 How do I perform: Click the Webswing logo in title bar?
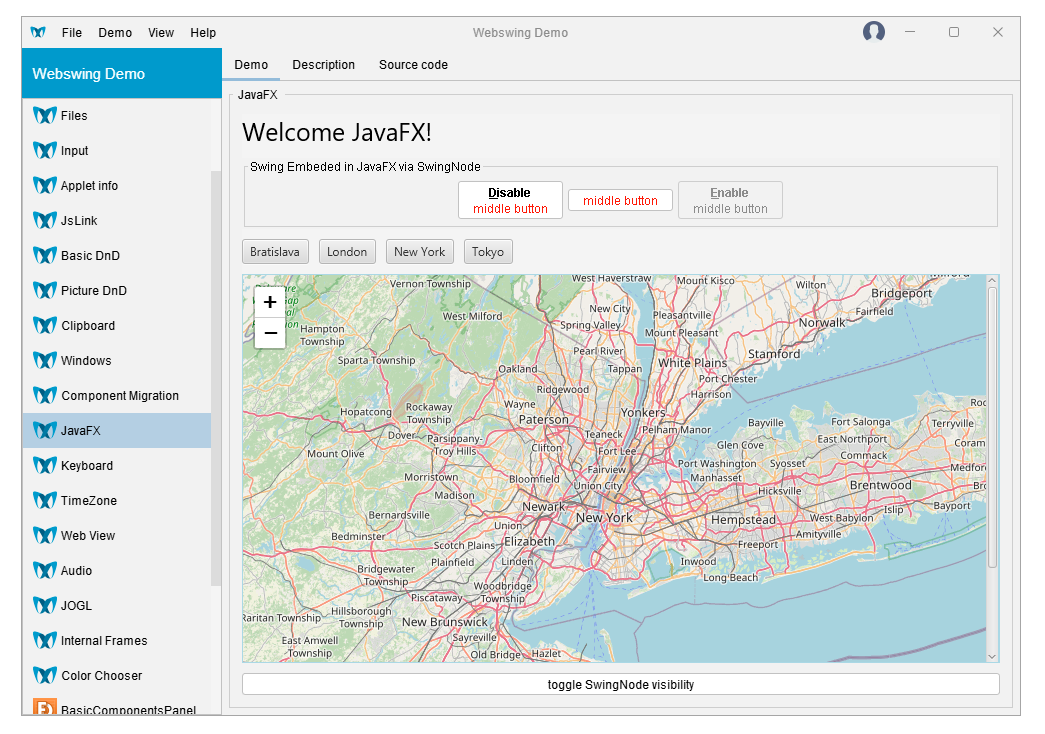(39, 32)
